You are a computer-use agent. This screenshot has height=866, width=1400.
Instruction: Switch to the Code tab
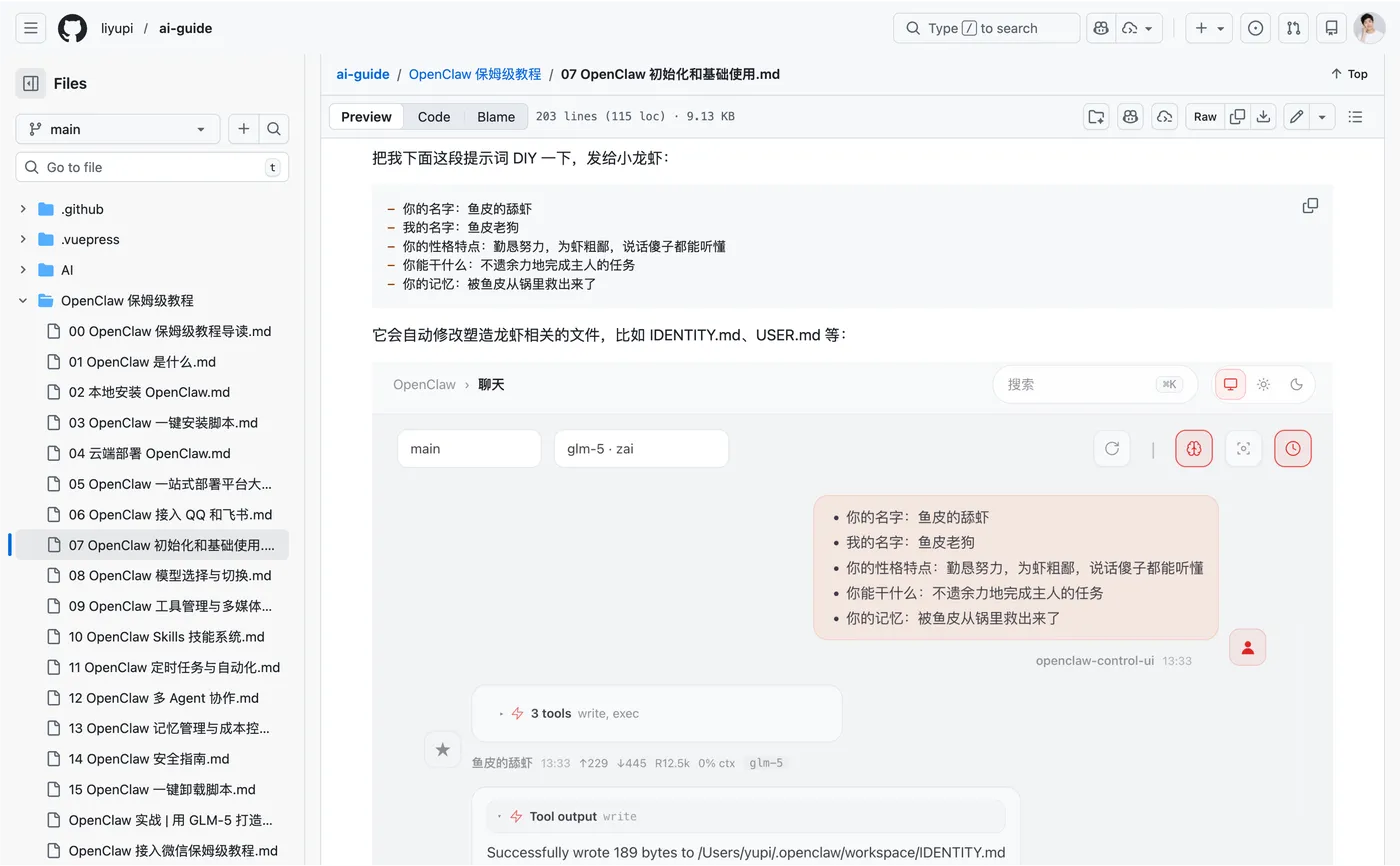(434, 116)
